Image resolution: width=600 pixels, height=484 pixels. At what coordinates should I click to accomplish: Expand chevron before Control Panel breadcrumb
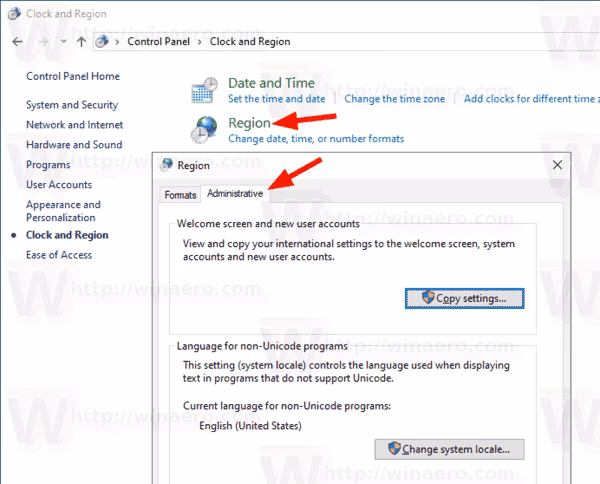pyautogui.click(x=117, y=42)
